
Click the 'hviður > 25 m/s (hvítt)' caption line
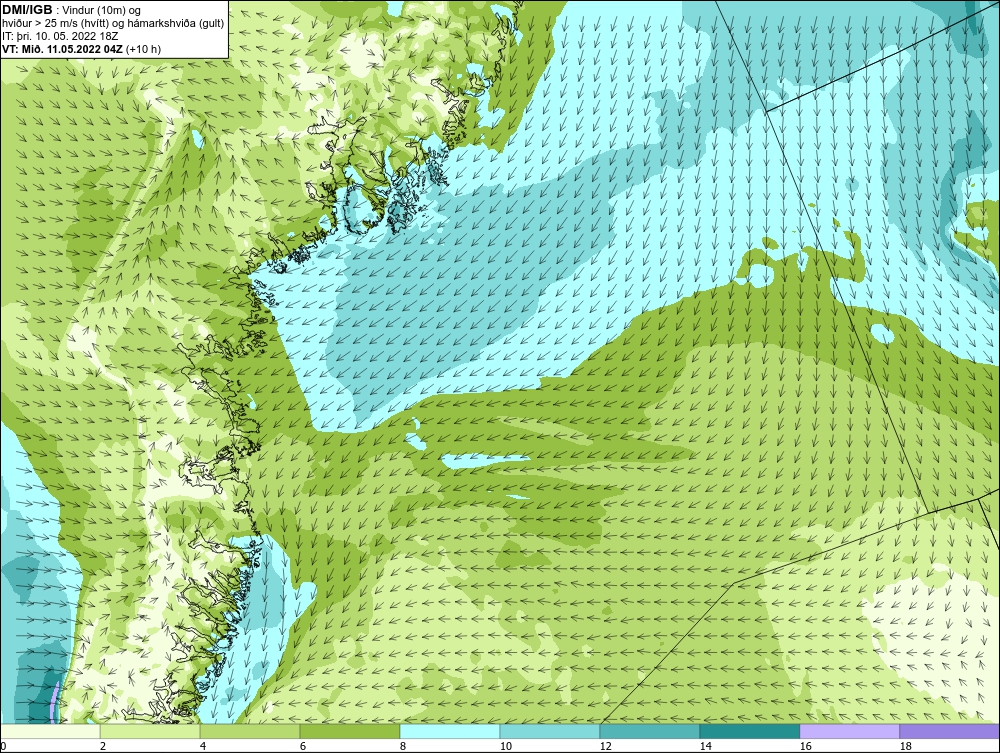click(113, 24)
